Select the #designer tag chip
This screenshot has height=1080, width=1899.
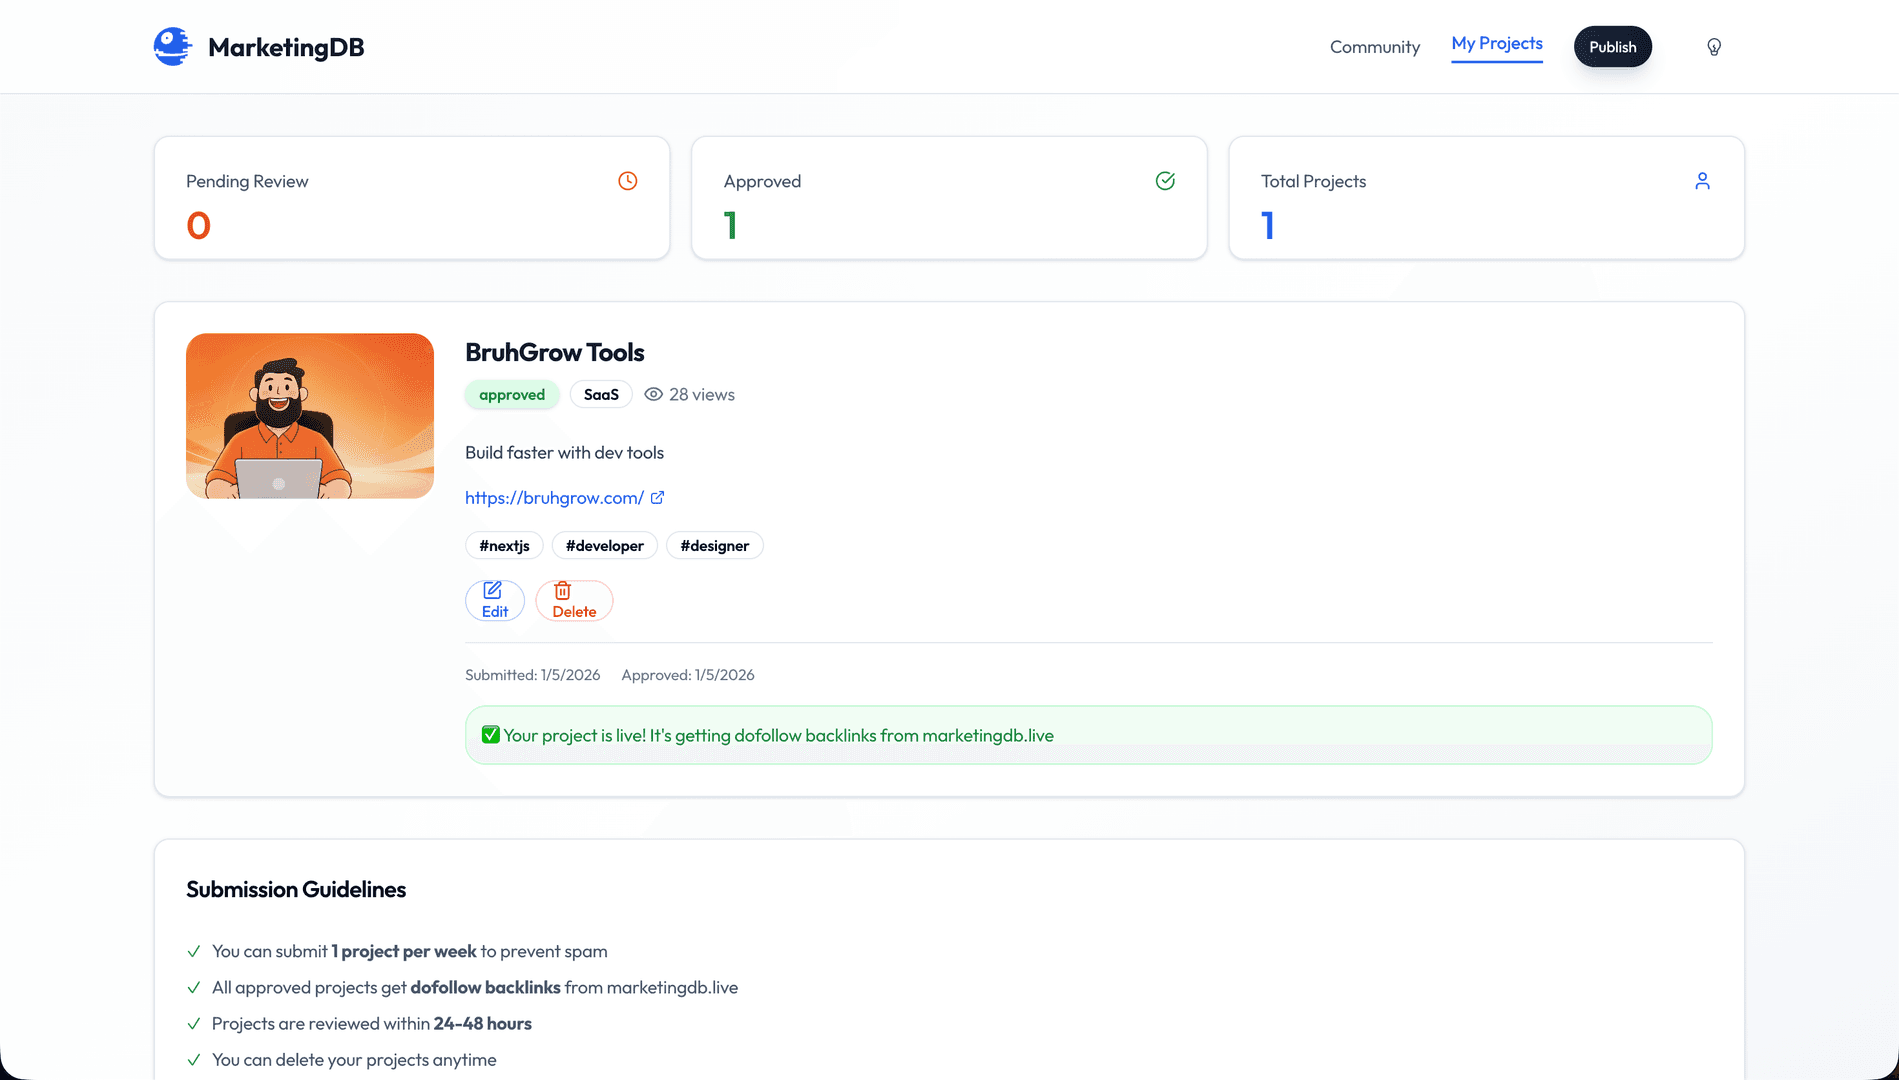[714, 545]
